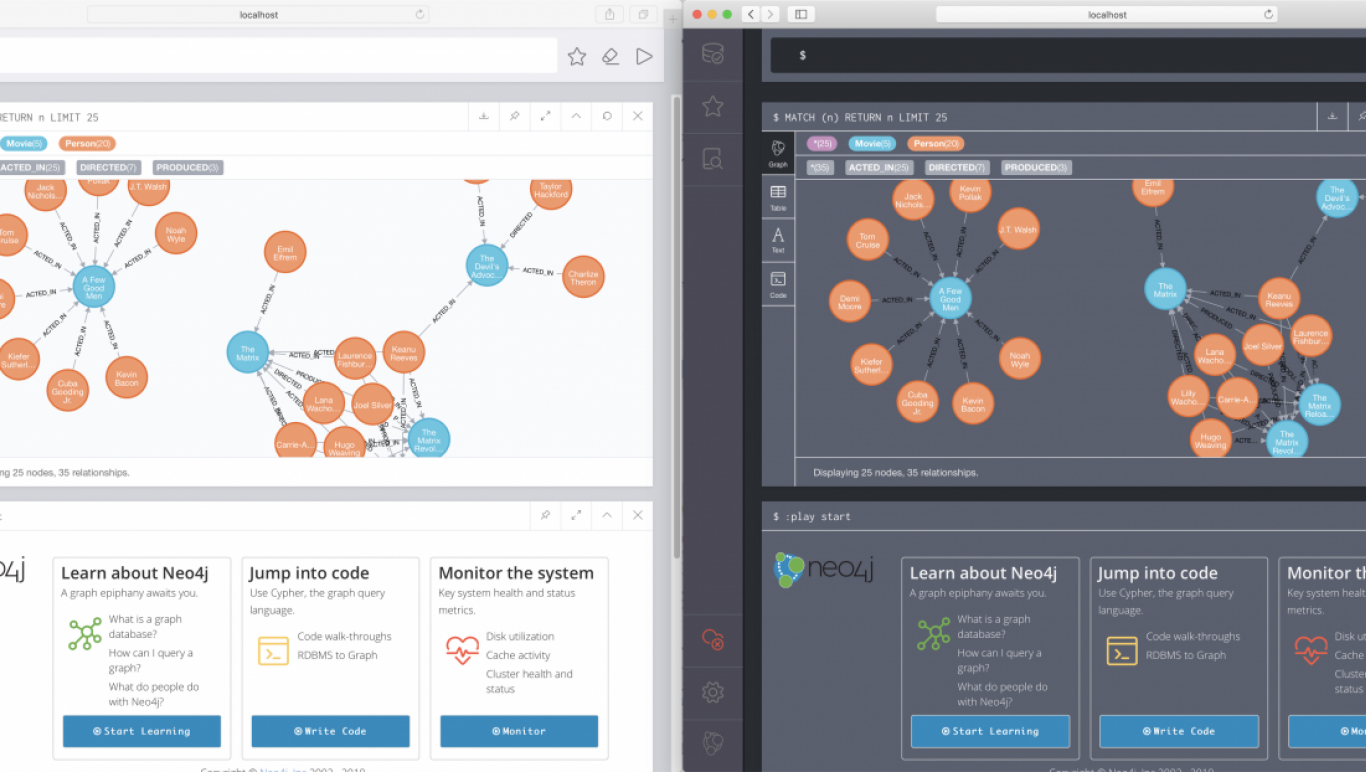This screenshot has height=772, width=1366.
Task: Switch to the Table view tab
Action: [x=778, y=197]
